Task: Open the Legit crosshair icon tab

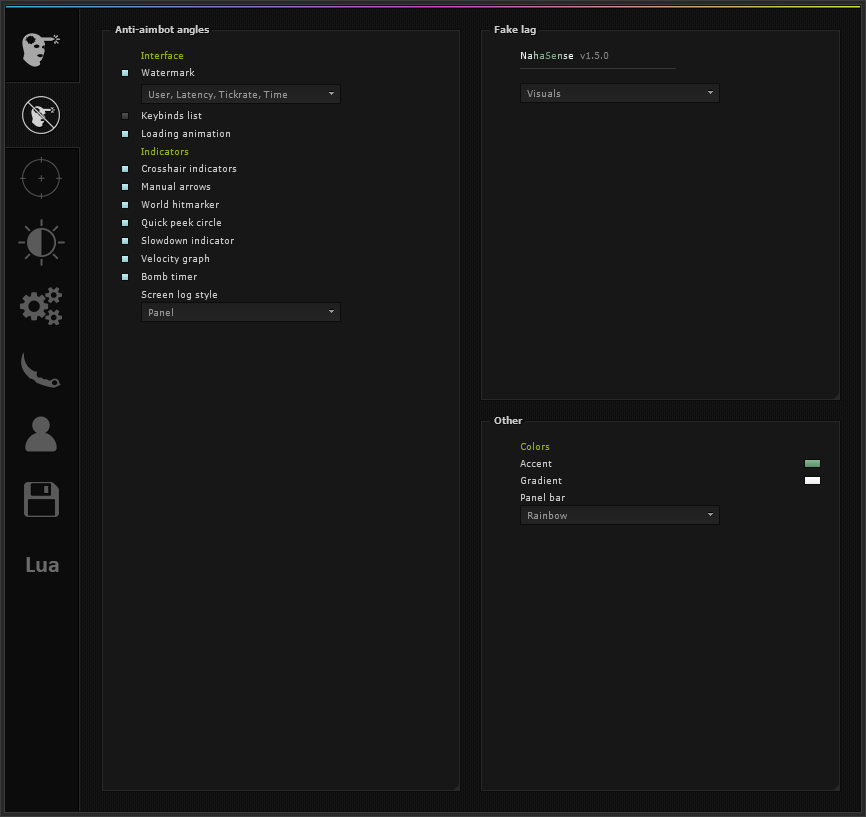Action: (x=41, y=178)
